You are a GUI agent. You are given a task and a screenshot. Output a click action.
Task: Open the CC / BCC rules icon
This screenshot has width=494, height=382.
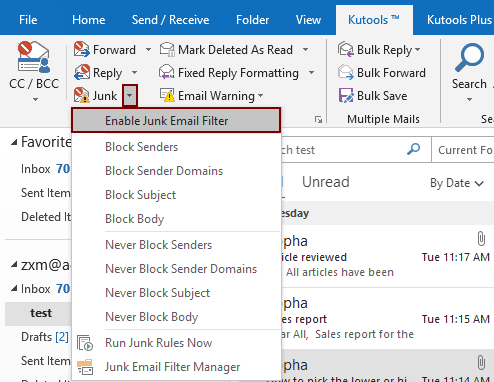(x=34, y=57)
